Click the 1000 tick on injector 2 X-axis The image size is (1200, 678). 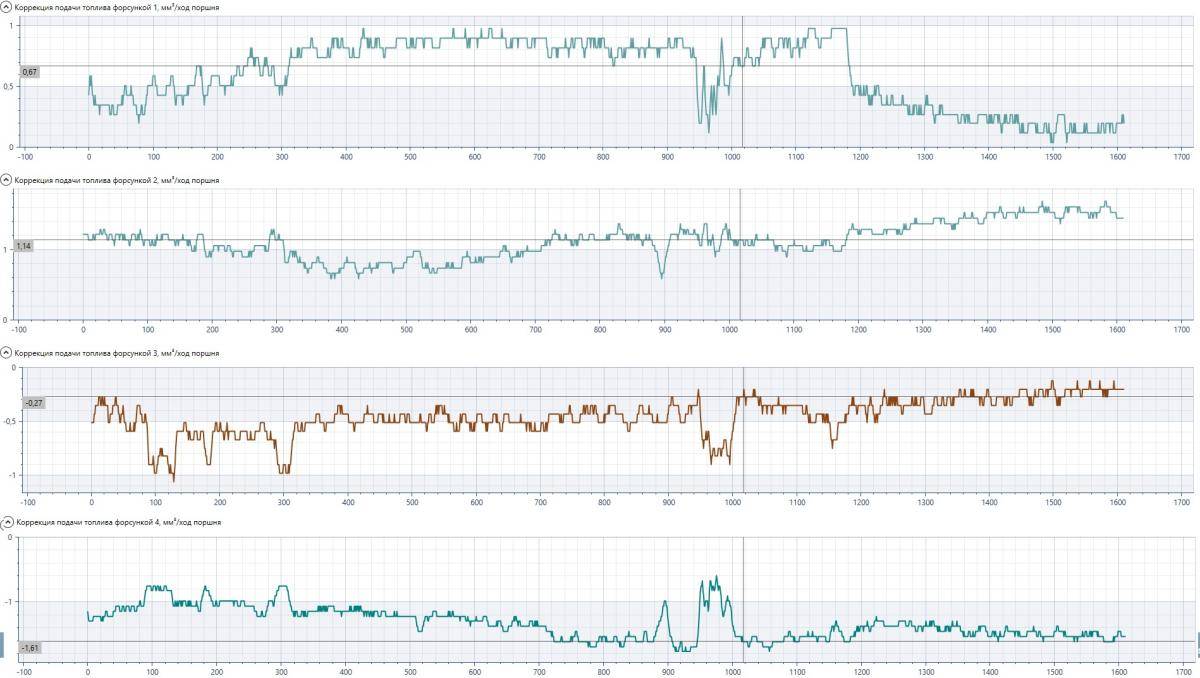(x=729, y=329)
